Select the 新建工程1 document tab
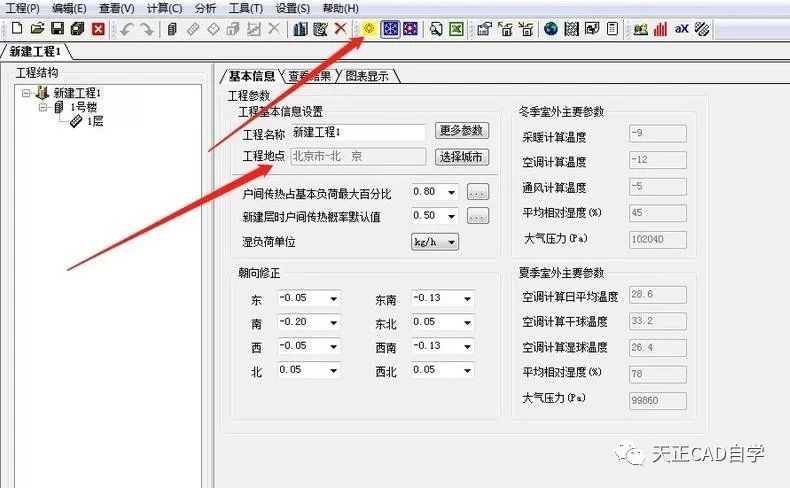This screenshot has width=790, height=488. (x=35, y=51)
